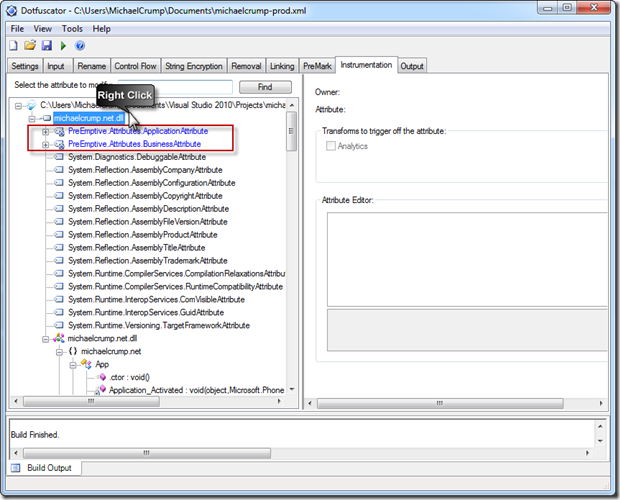
Task: Select System.Reflection.AssemblyProductAttribute row
Action: [143, 235]
